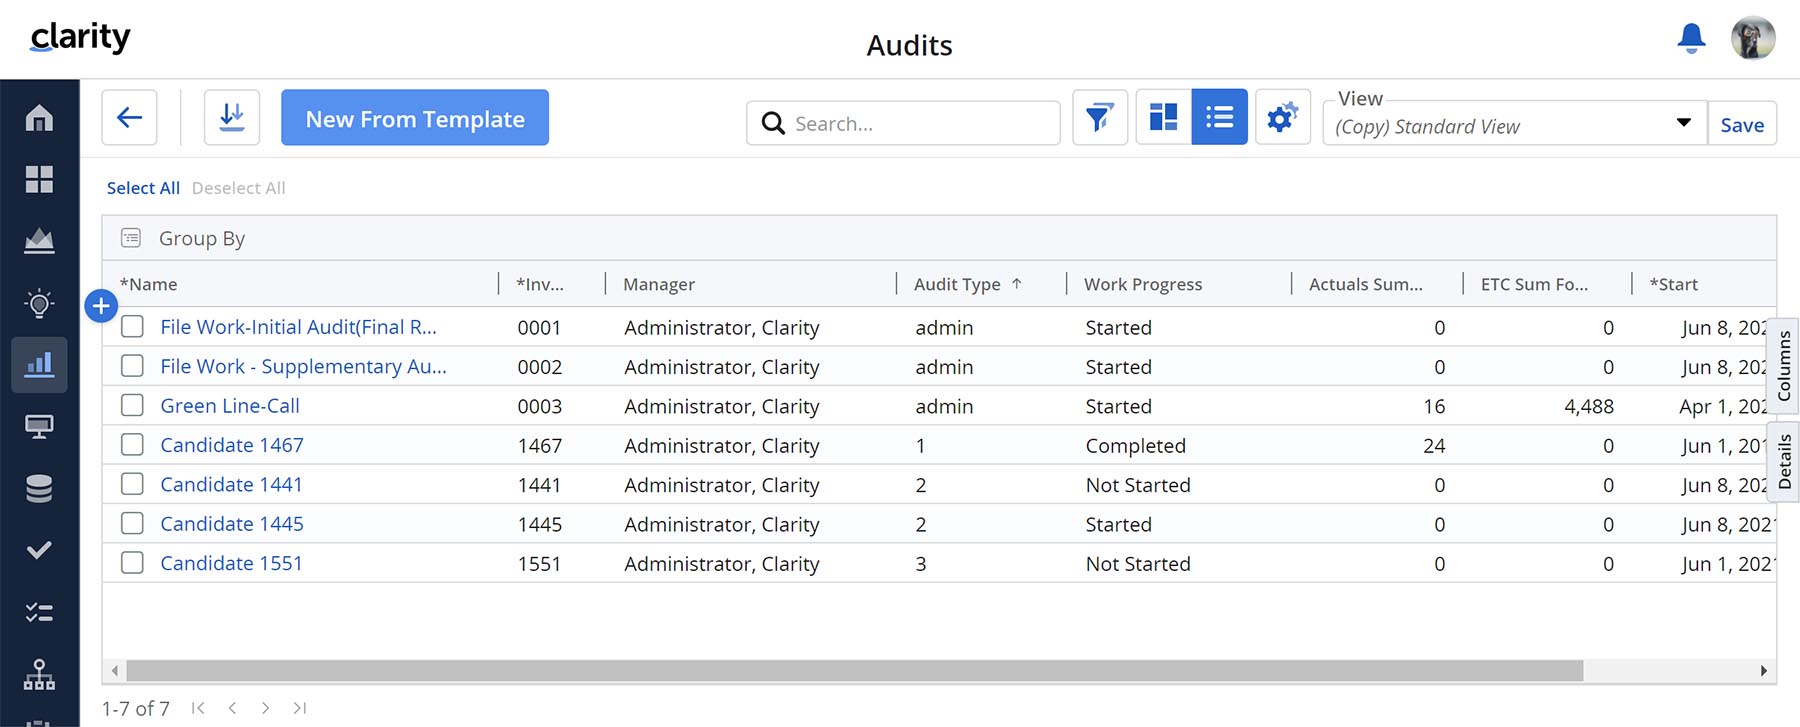Check the Green Line-Call row
This screenshot has width=1800, height=727.
(x=132, y=405)
